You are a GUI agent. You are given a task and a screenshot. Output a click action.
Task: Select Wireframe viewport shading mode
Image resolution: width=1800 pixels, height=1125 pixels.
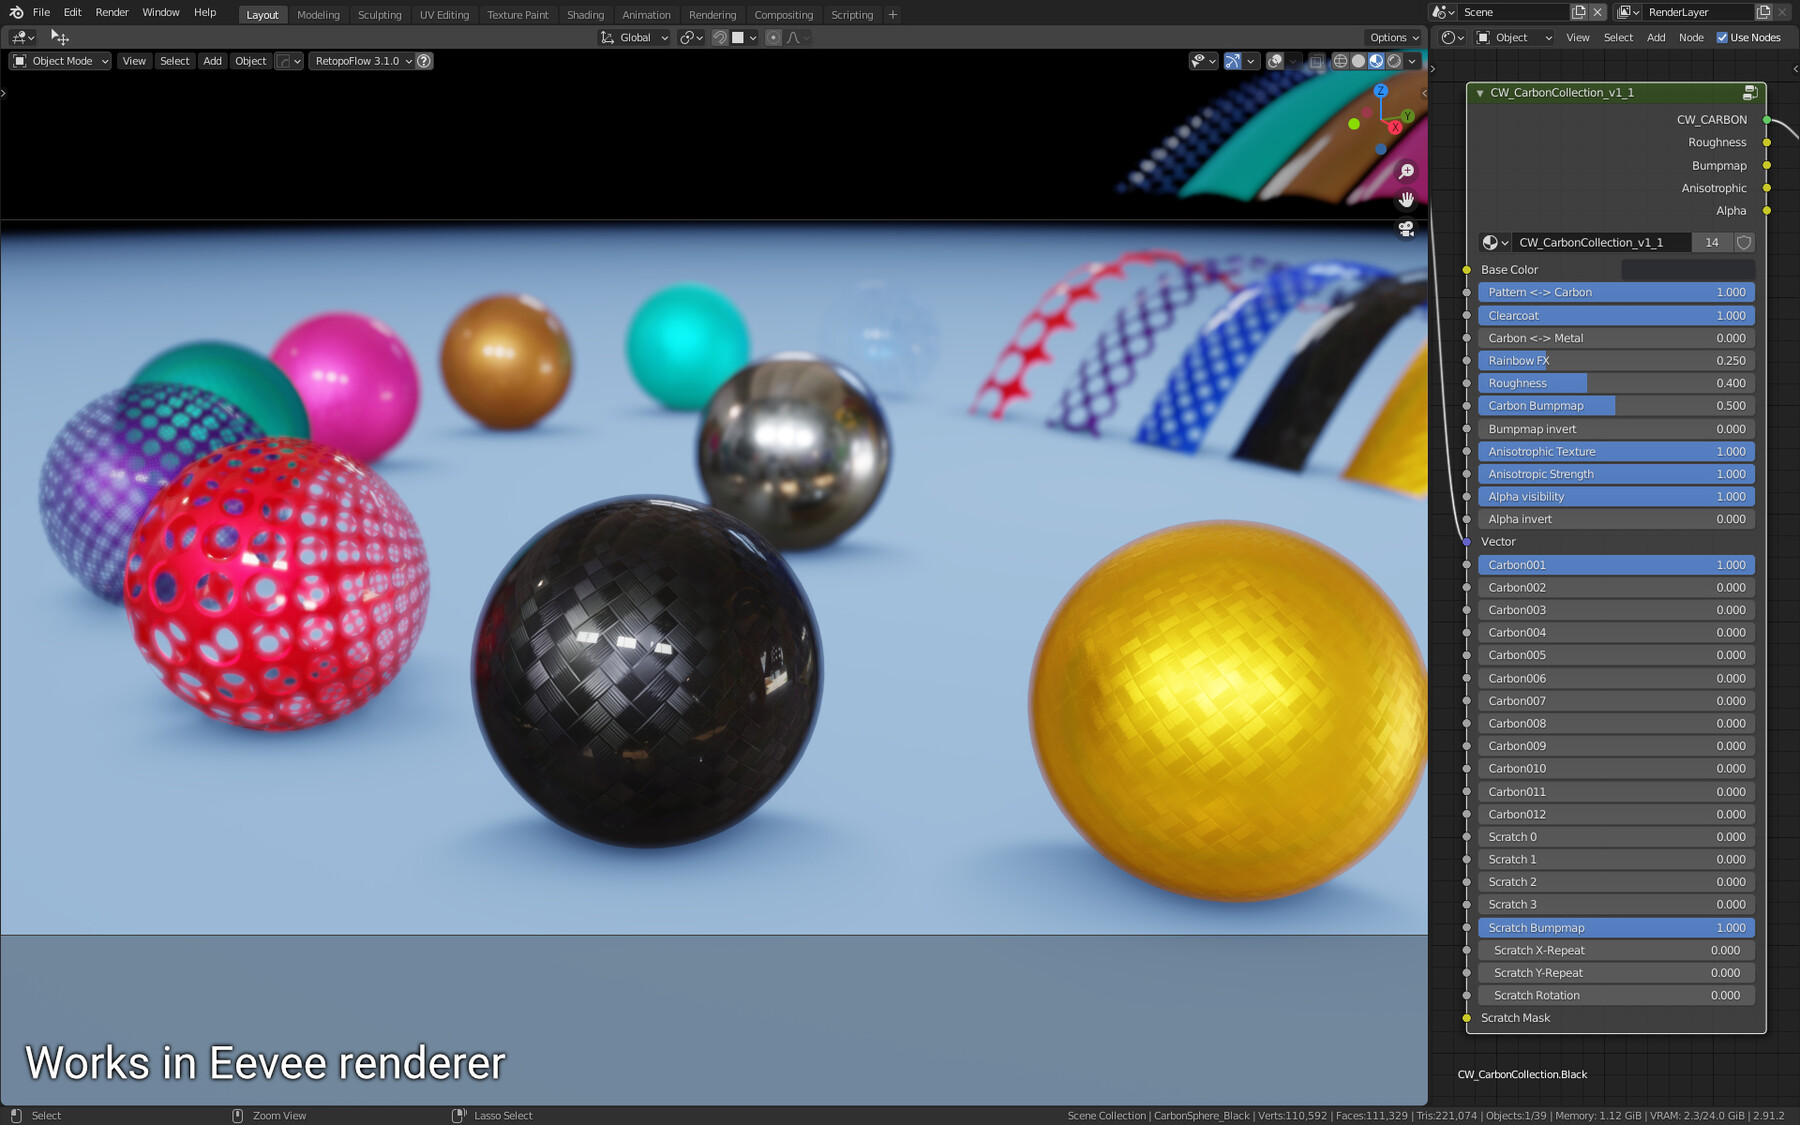(1340, 61)
